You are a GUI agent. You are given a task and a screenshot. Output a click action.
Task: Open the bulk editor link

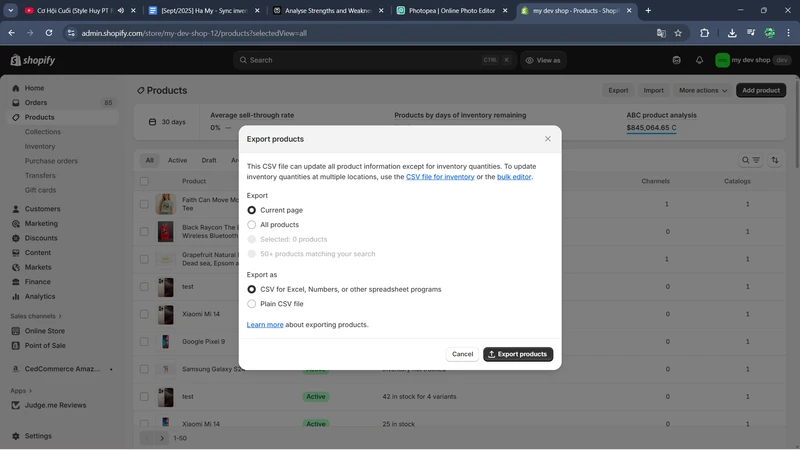(x=514, y=177)
